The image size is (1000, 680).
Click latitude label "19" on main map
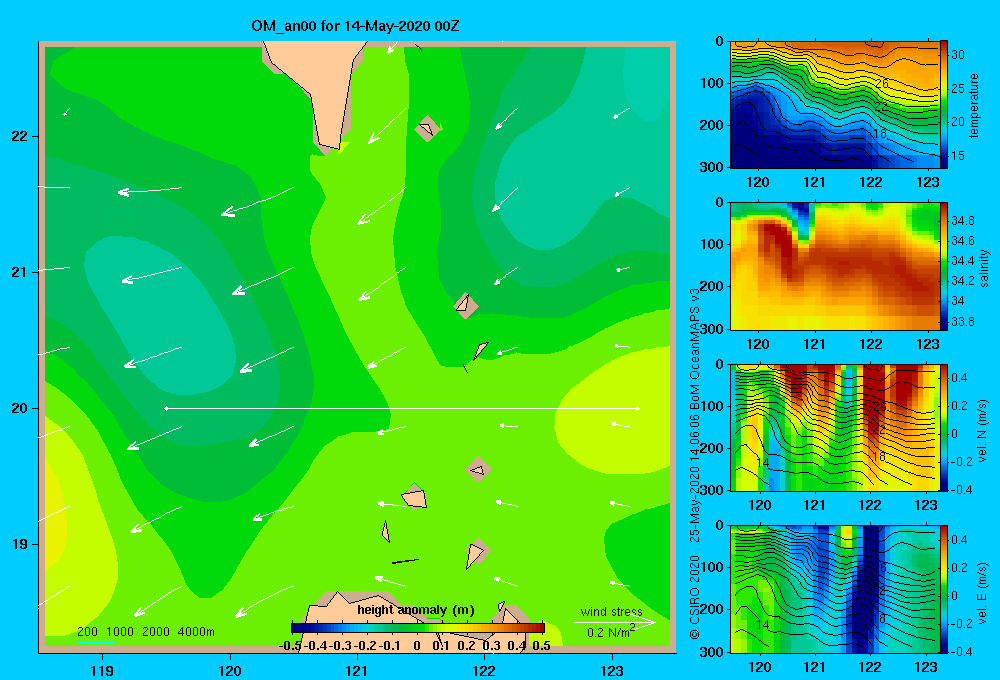click(20, 544)
